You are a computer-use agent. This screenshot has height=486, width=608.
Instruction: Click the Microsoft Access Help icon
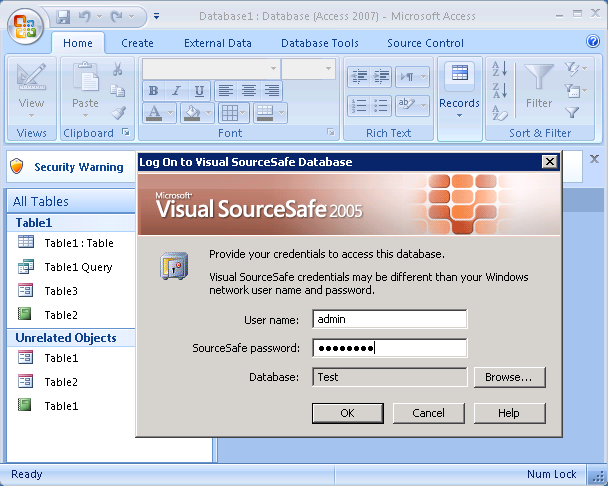point(593,42)
